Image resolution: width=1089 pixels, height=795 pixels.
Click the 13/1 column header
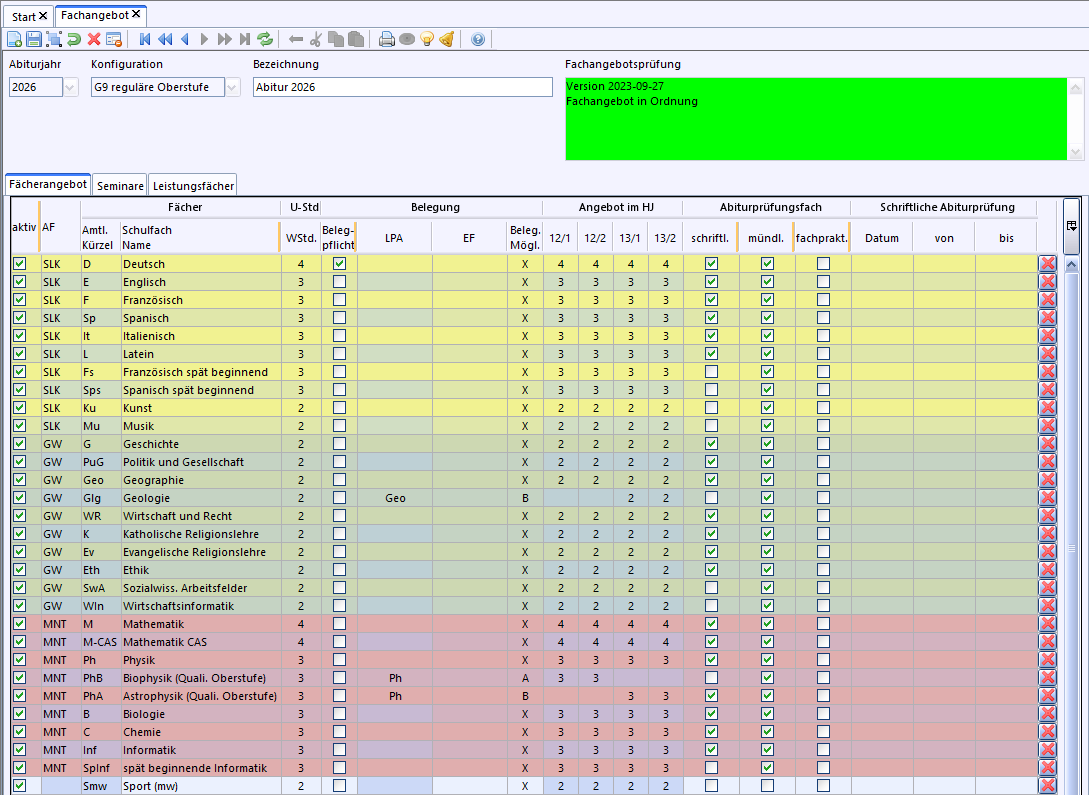[630, 238]
